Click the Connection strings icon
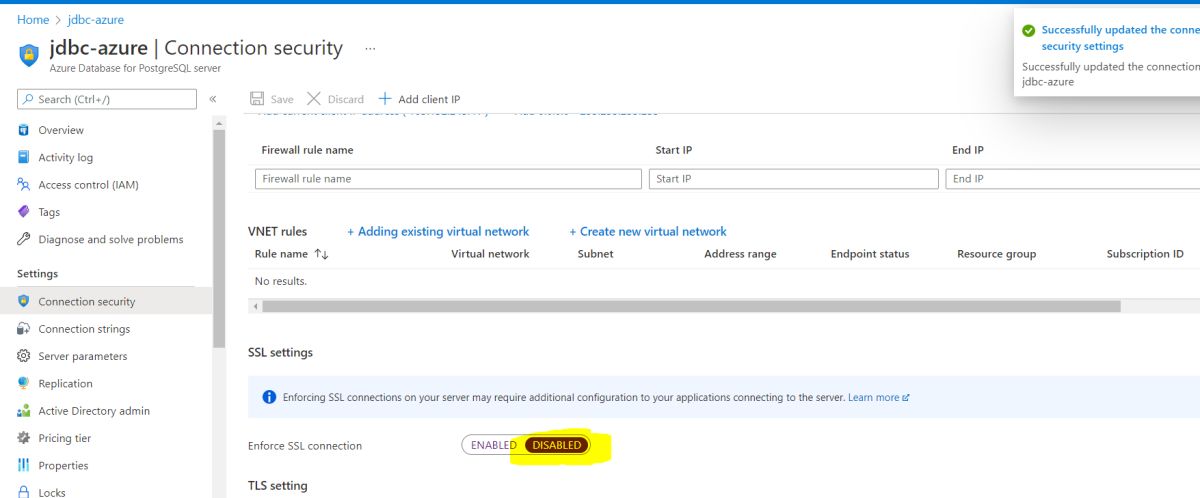The width and height of the screenshot is (1200, 498). pyautogui.click(x=24, y=329)
